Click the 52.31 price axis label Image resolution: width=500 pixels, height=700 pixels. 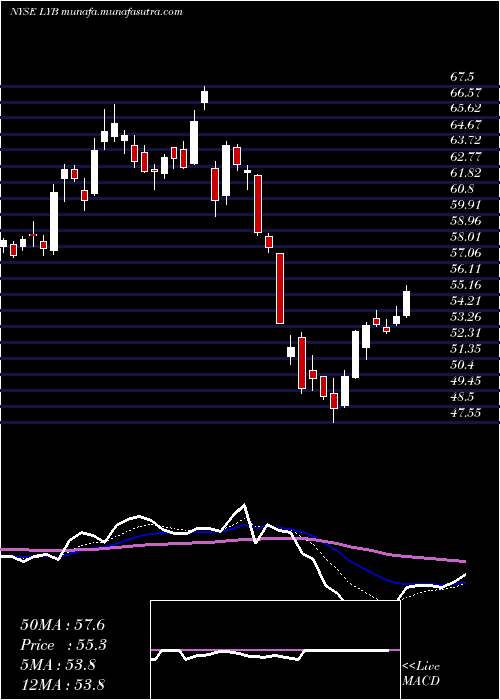(x=465, y=333)
